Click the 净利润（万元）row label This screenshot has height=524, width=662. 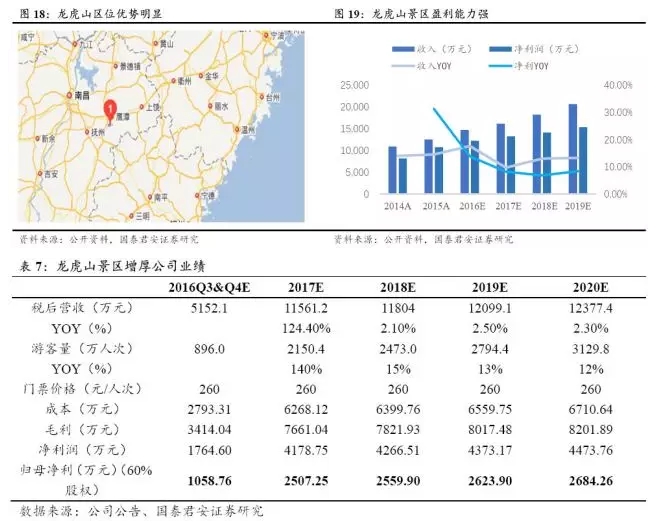coord(82,449)
